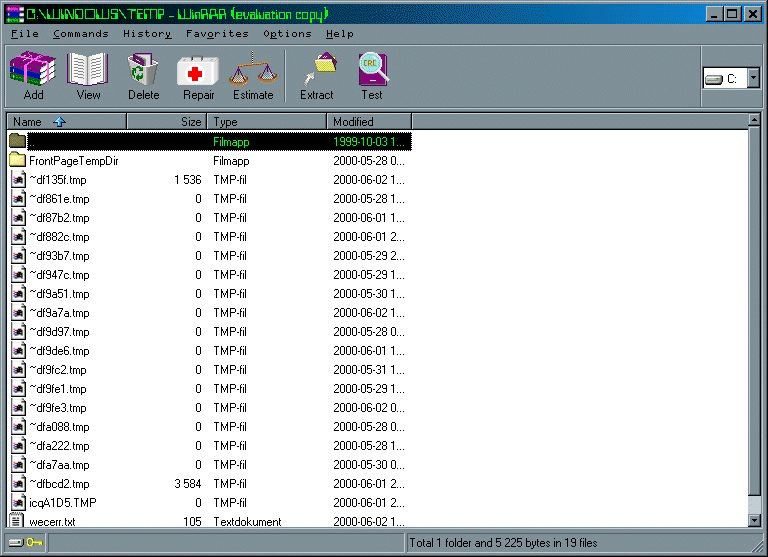Select file ~dfa222.tmp

pos(59,446)
